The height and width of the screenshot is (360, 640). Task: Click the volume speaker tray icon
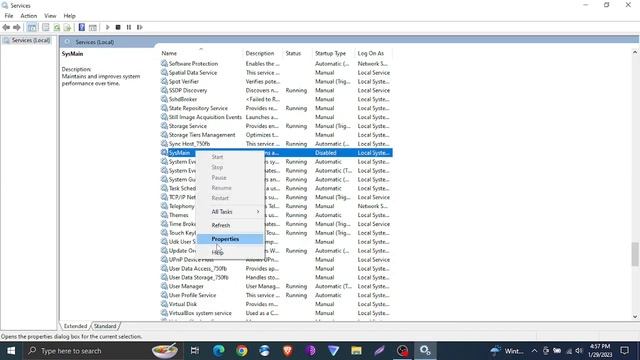(579, 351)
